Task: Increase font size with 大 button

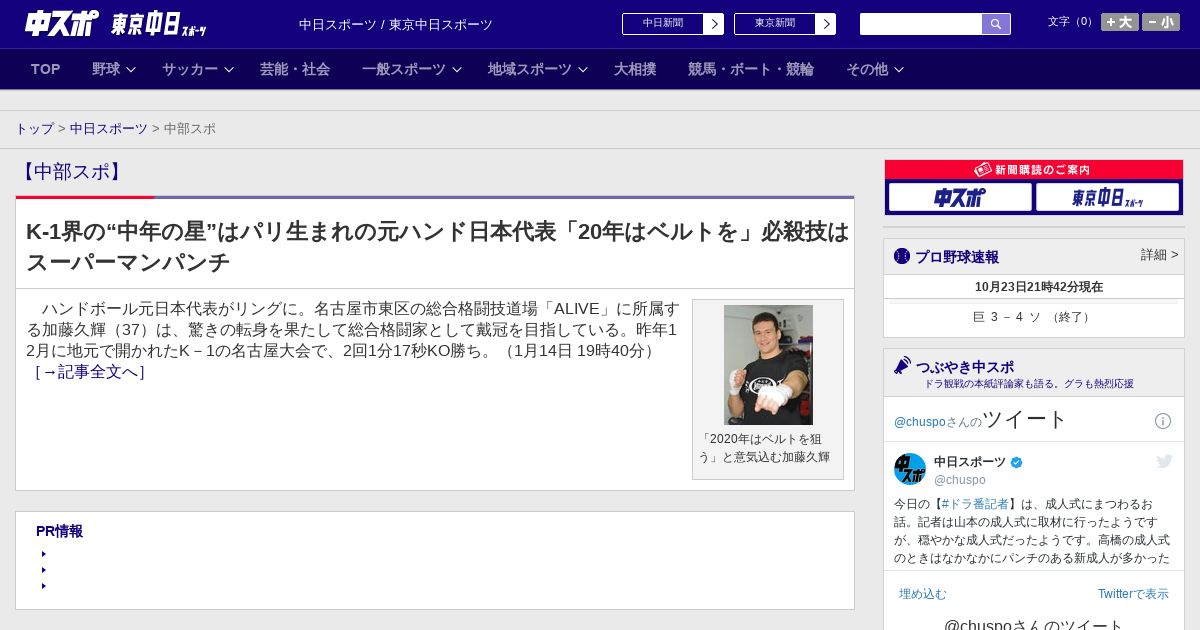Action: pyautogui.click(x=1120, y=22)
